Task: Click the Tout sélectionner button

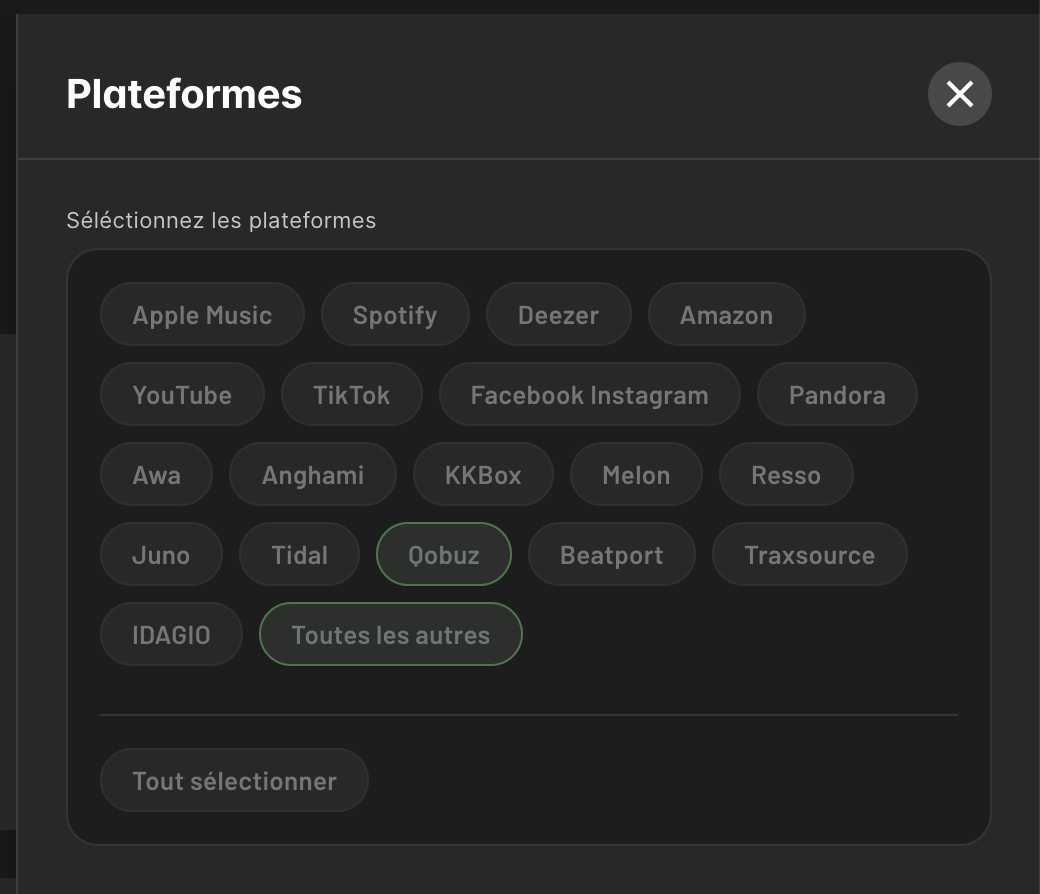Action: [234, 781]
